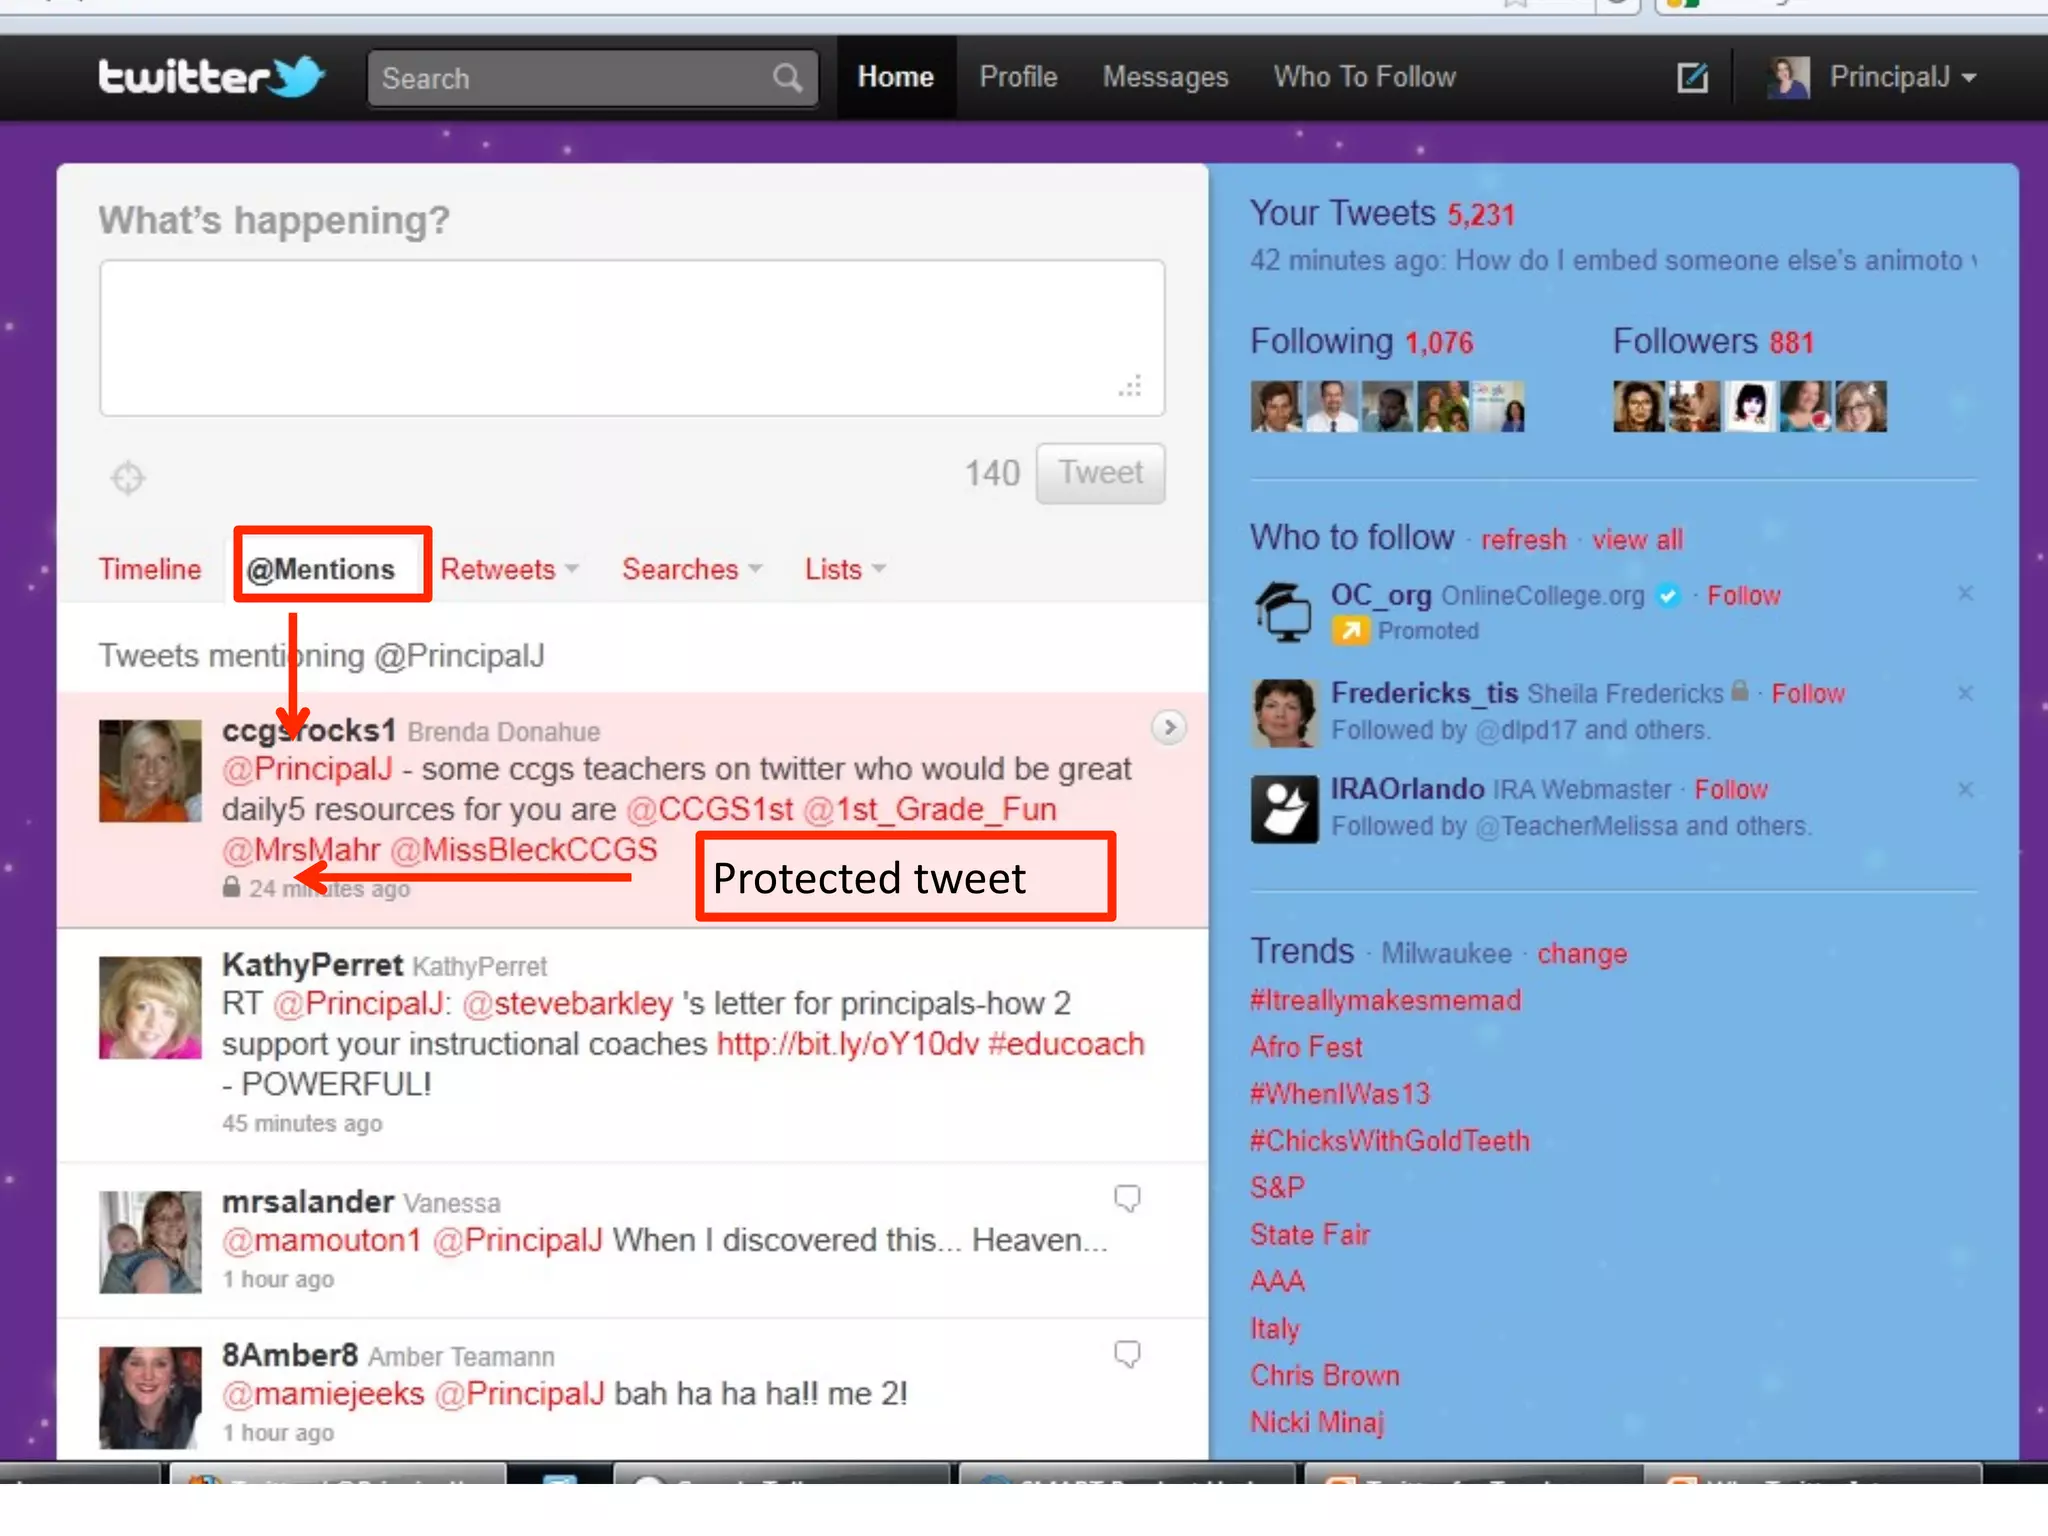Dismiss the OC_org follow suggestion
This screenshot has height=1536, width=2048.
click(x=1965, y=594)
